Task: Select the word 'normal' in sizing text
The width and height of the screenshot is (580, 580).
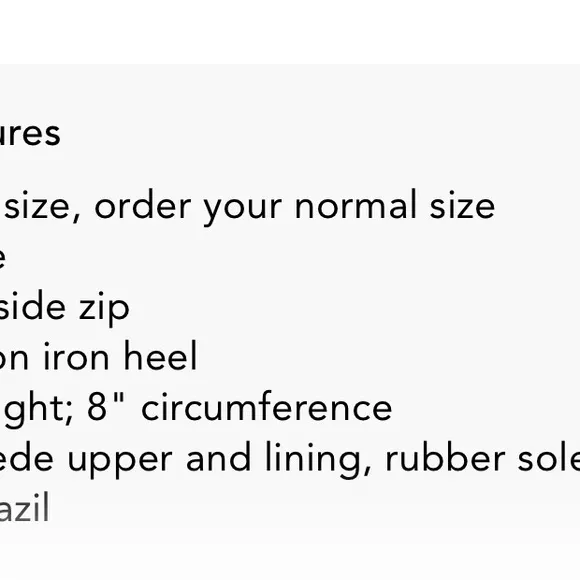Action: pyautogui.click(x=356, y=205)
